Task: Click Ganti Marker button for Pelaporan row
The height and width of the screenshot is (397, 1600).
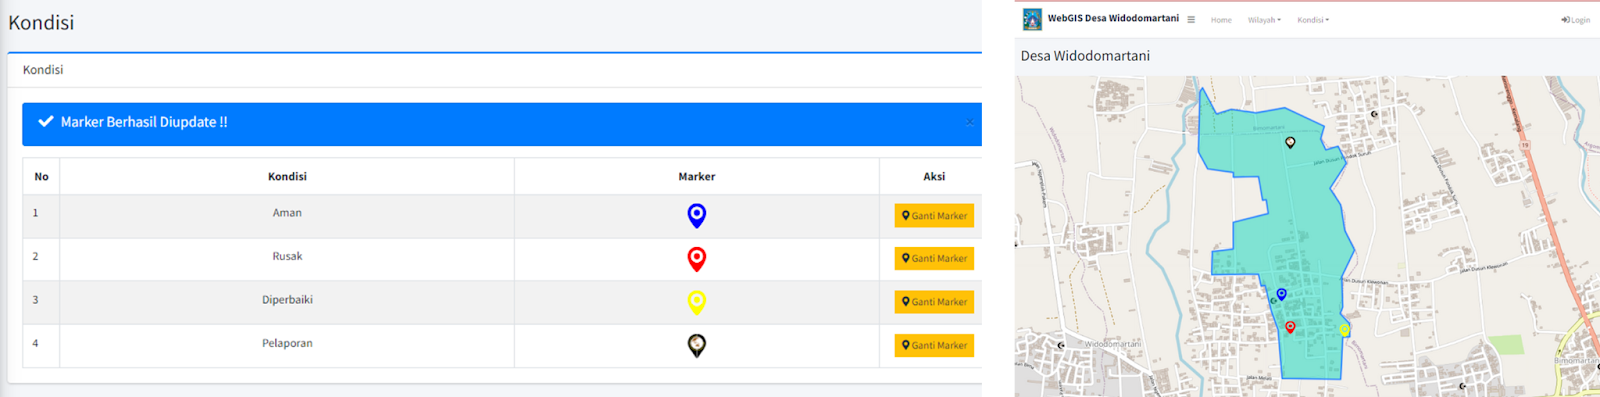Action: [934, 346]
